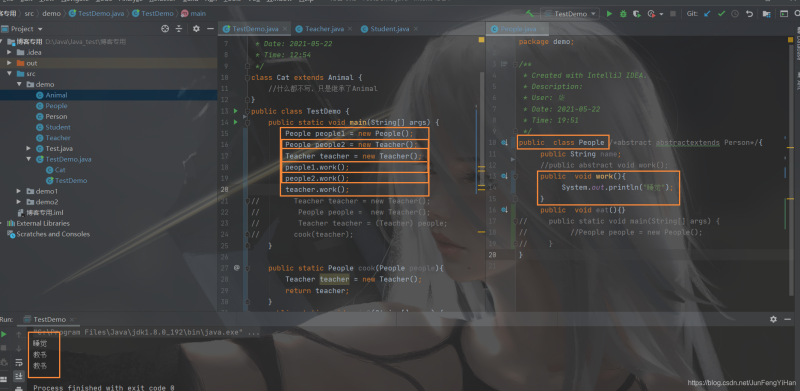Image resolution: width=800 pixels, height=391 pixels.
Task: Open the TestDemo run configuration dropdown
Action: [x=571, y=14]
